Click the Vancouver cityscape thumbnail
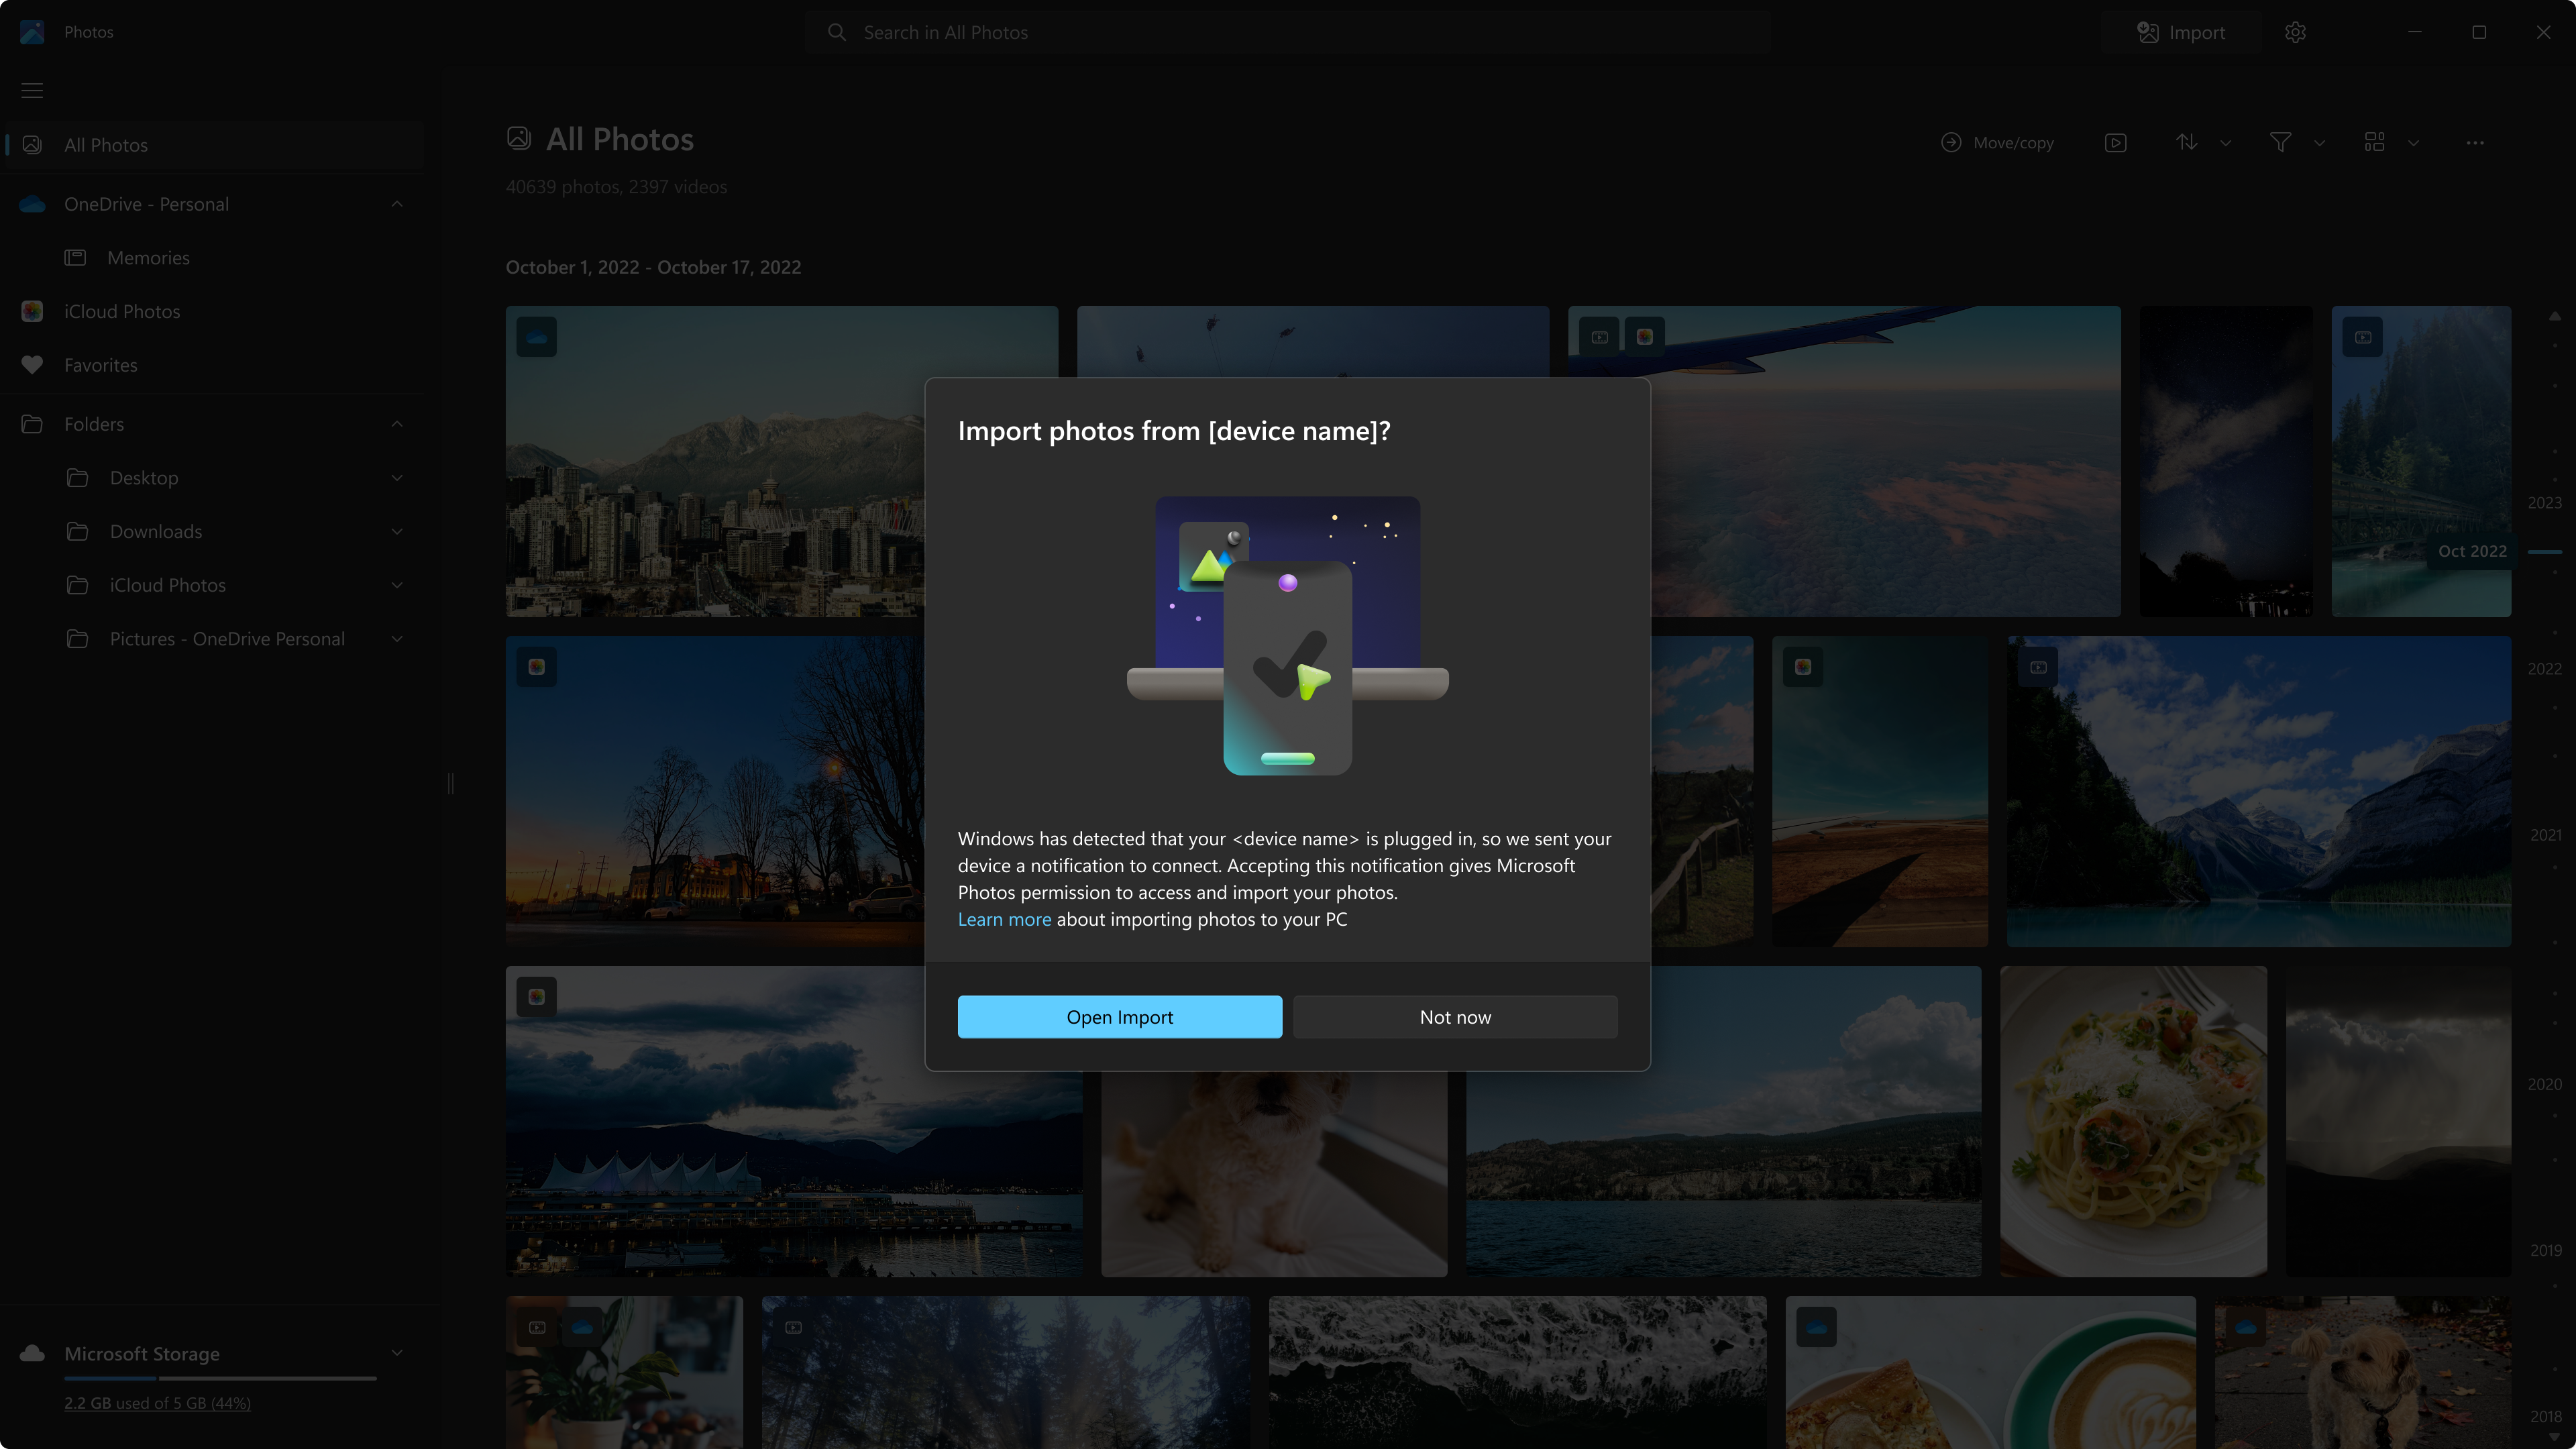2576x1449 pixels. point(780,460)
